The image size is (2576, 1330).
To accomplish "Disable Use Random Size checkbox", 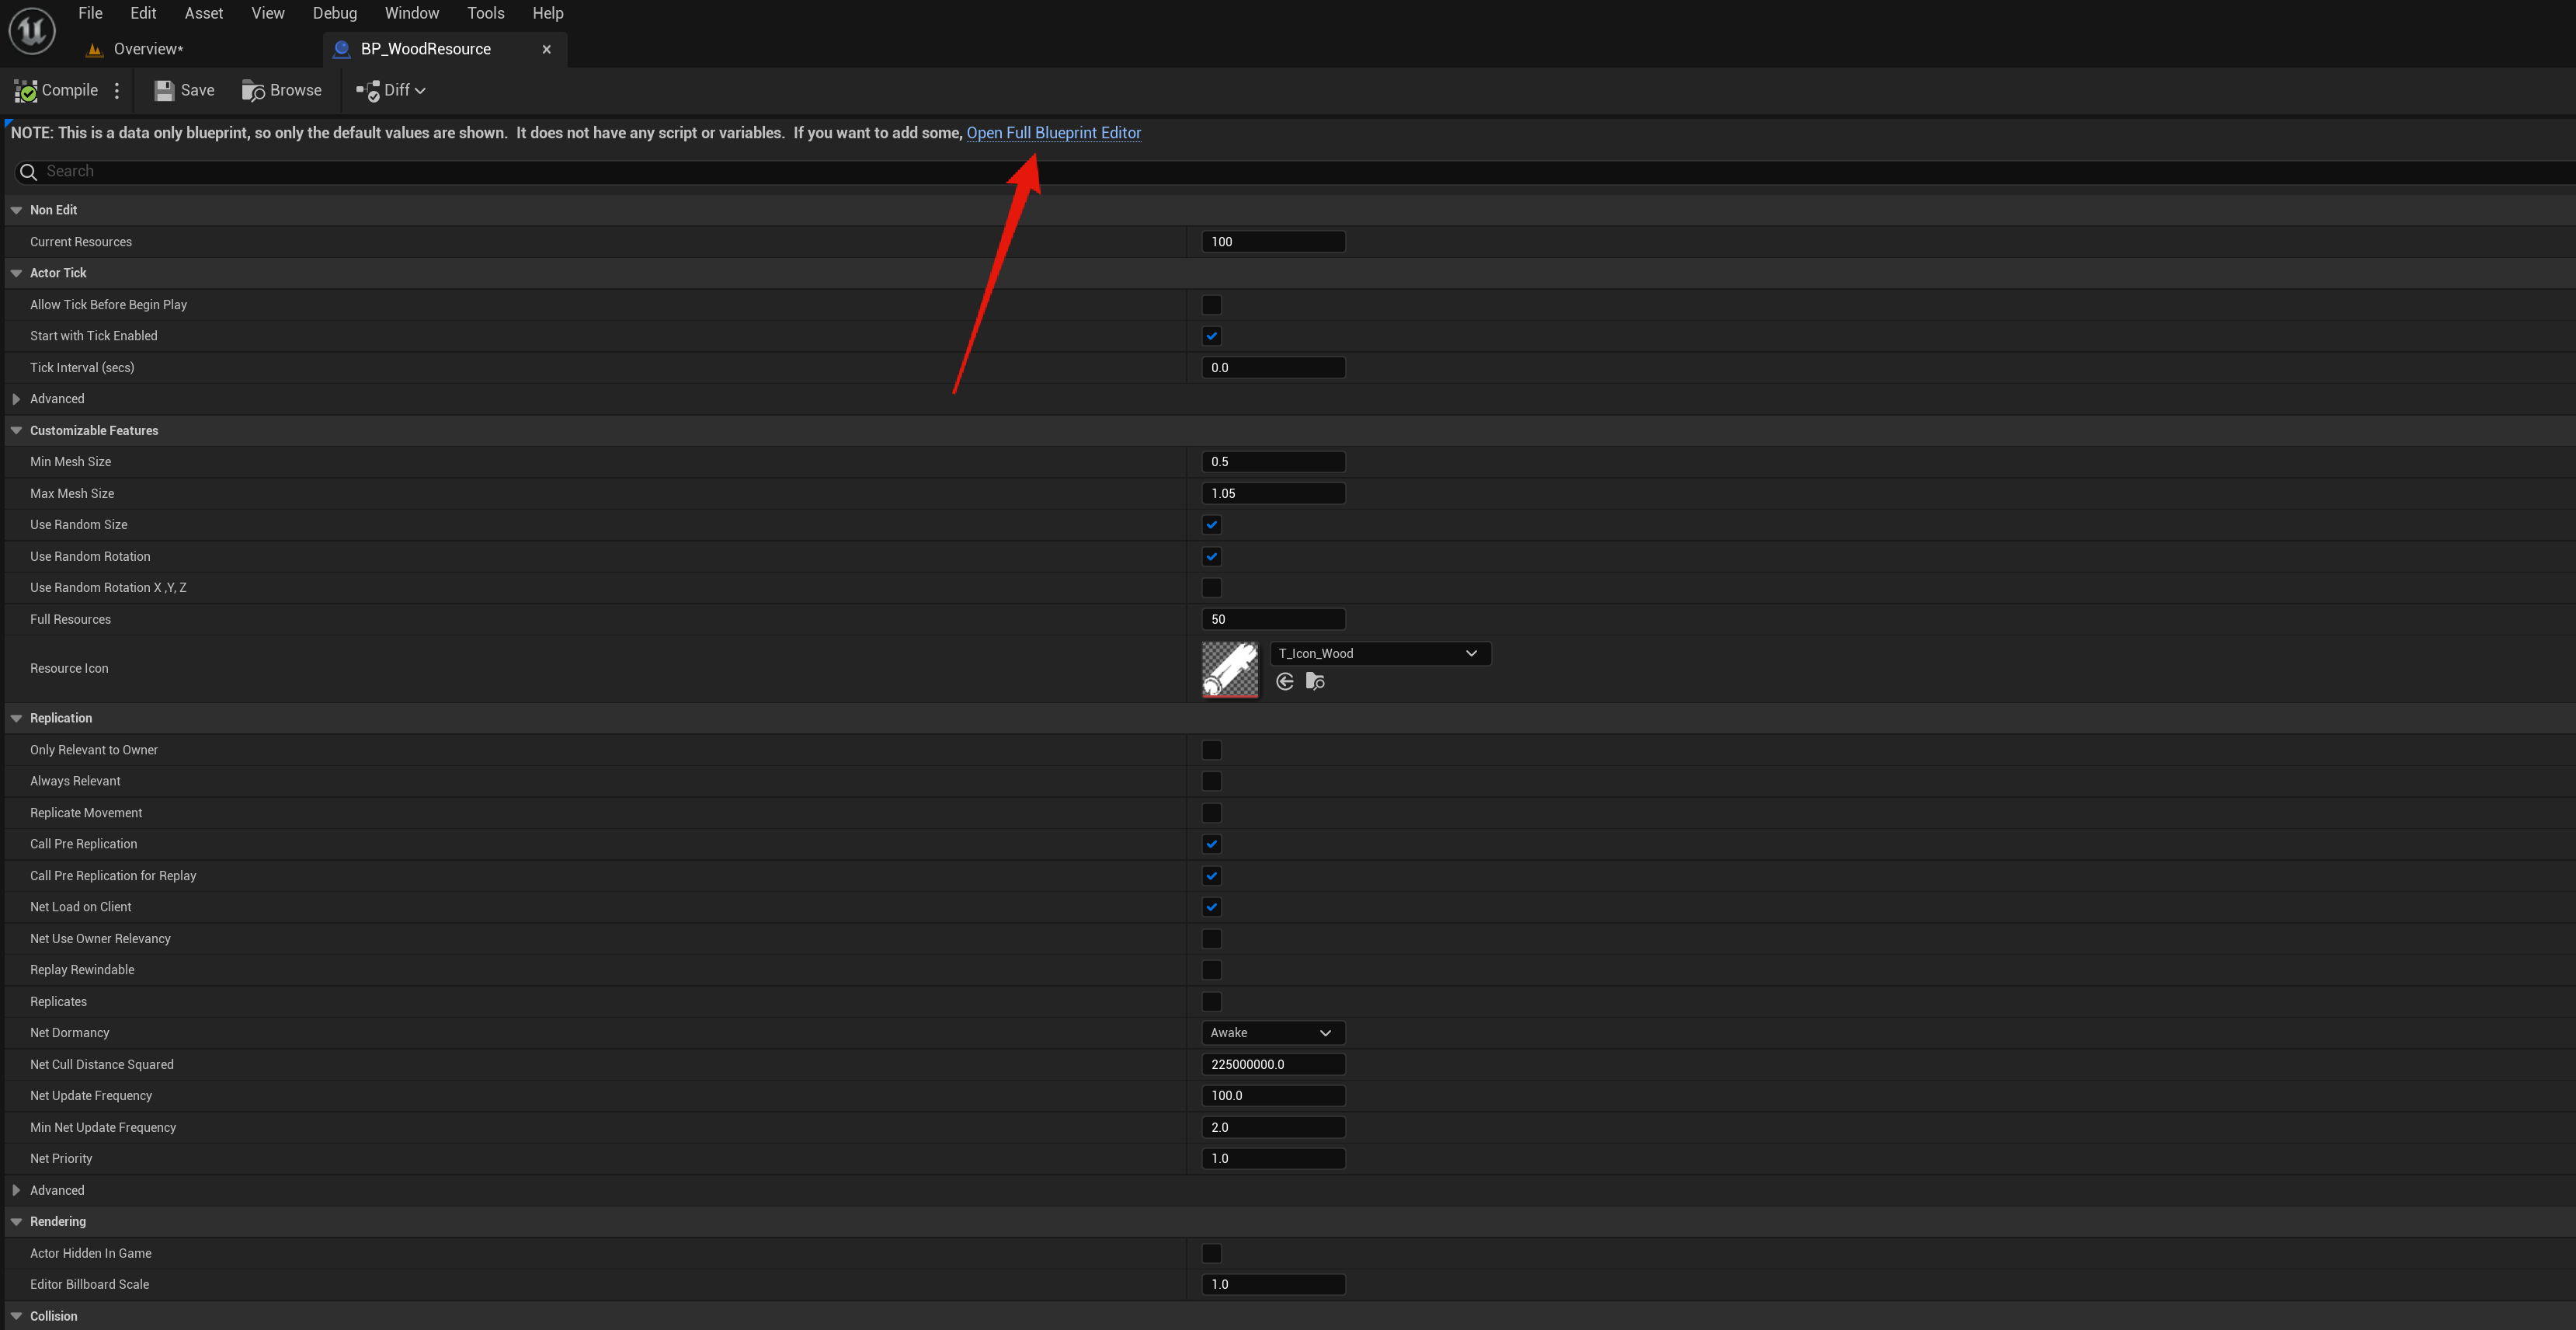I will [x=1211, y=525].
